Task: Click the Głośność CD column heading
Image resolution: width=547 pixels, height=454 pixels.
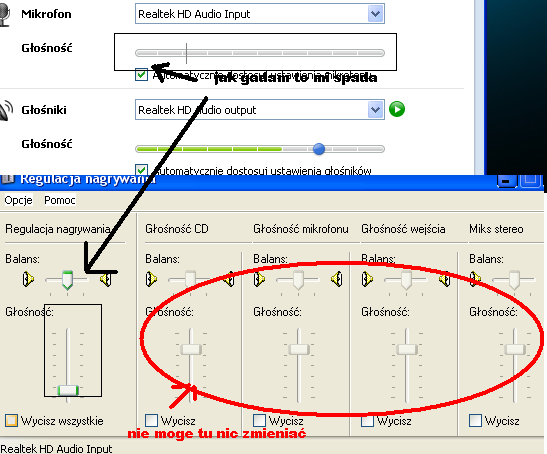Action: click(x=177, y=229)
